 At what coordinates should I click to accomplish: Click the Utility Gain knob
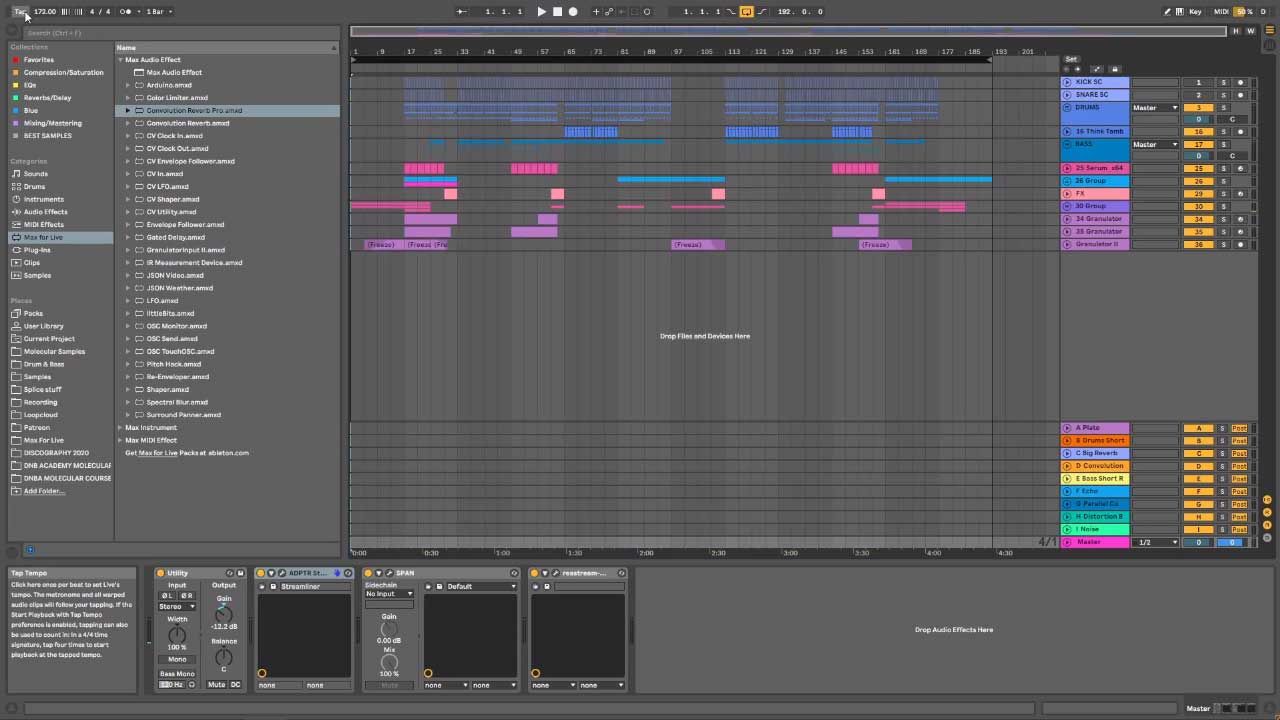[224, 615]
